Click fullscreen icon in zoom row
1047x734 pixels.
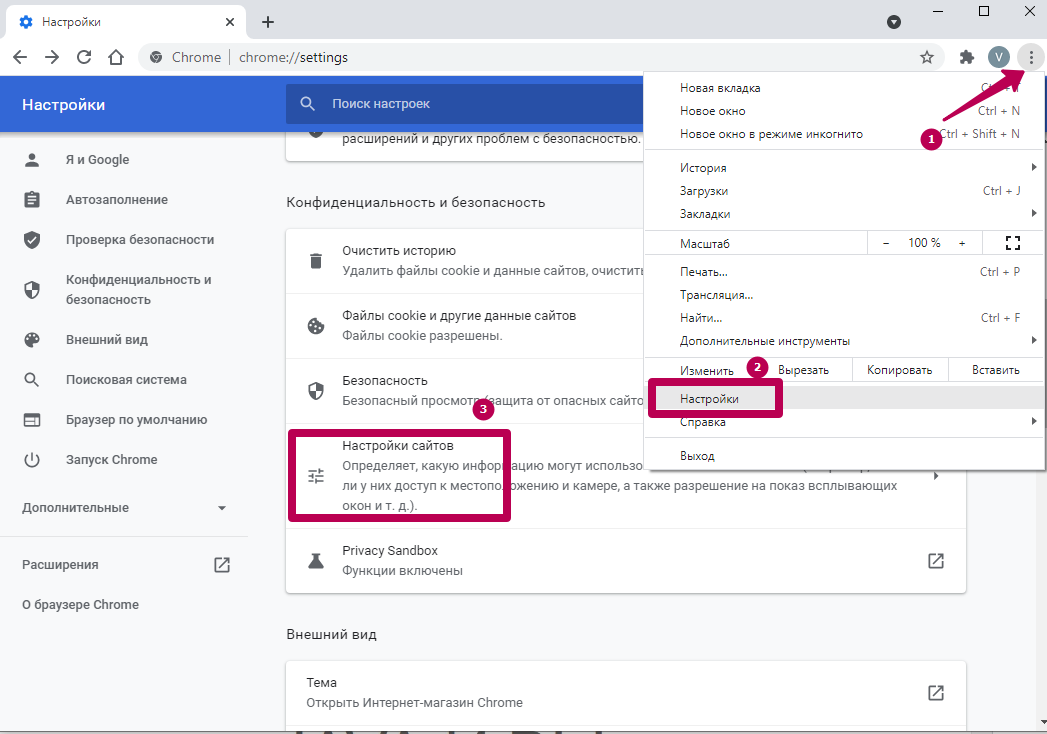point(1012,243)
